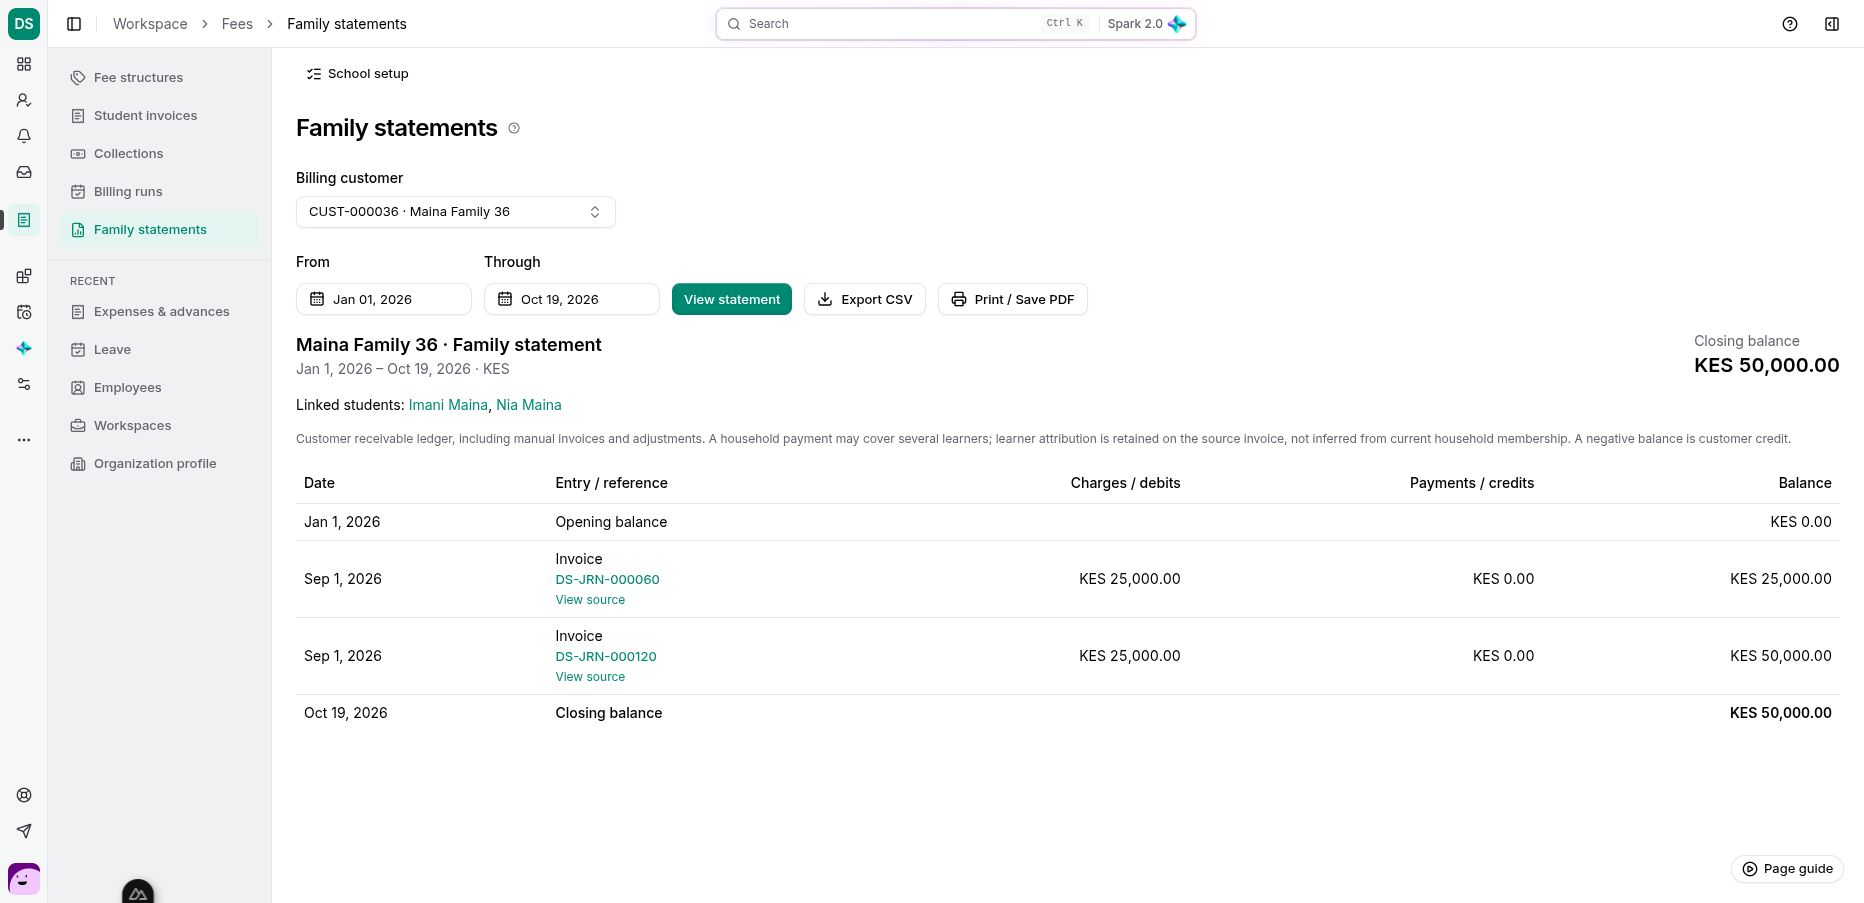The width and height of the screenshot is (1864, 903).
Task: Open Collections in the sidebar
Action: point(159,154)
